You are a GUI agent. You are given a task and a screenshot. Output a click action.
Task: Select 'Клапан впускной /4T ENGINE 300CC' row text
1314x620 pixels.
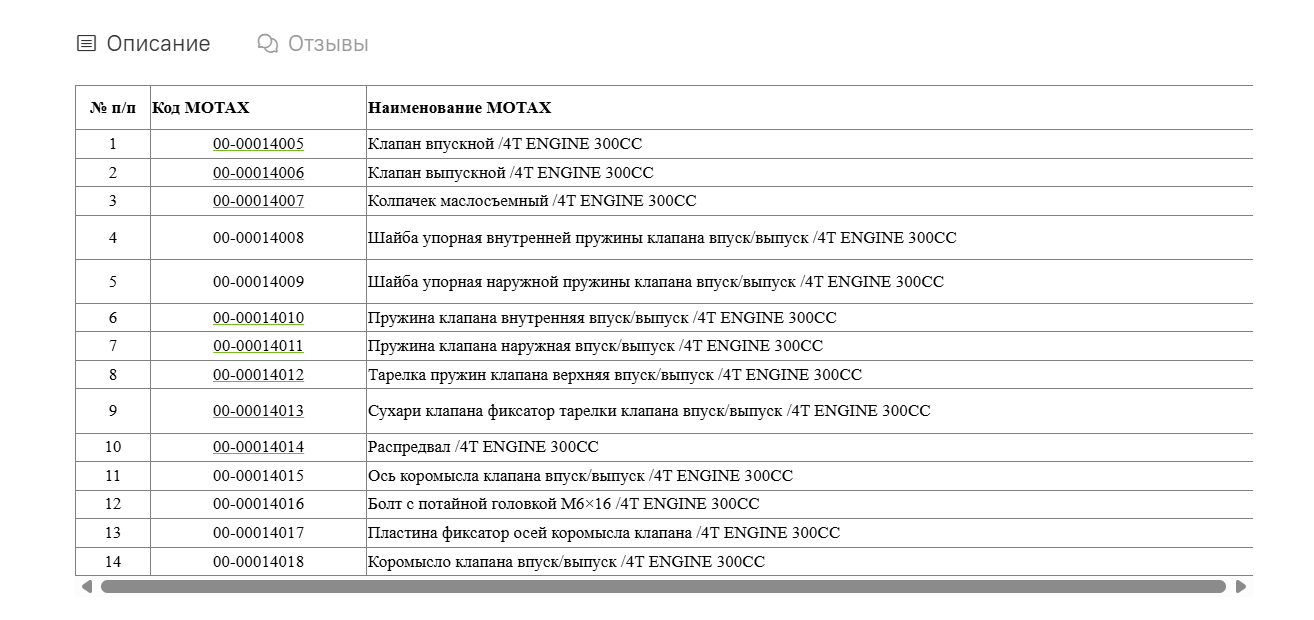505,144
